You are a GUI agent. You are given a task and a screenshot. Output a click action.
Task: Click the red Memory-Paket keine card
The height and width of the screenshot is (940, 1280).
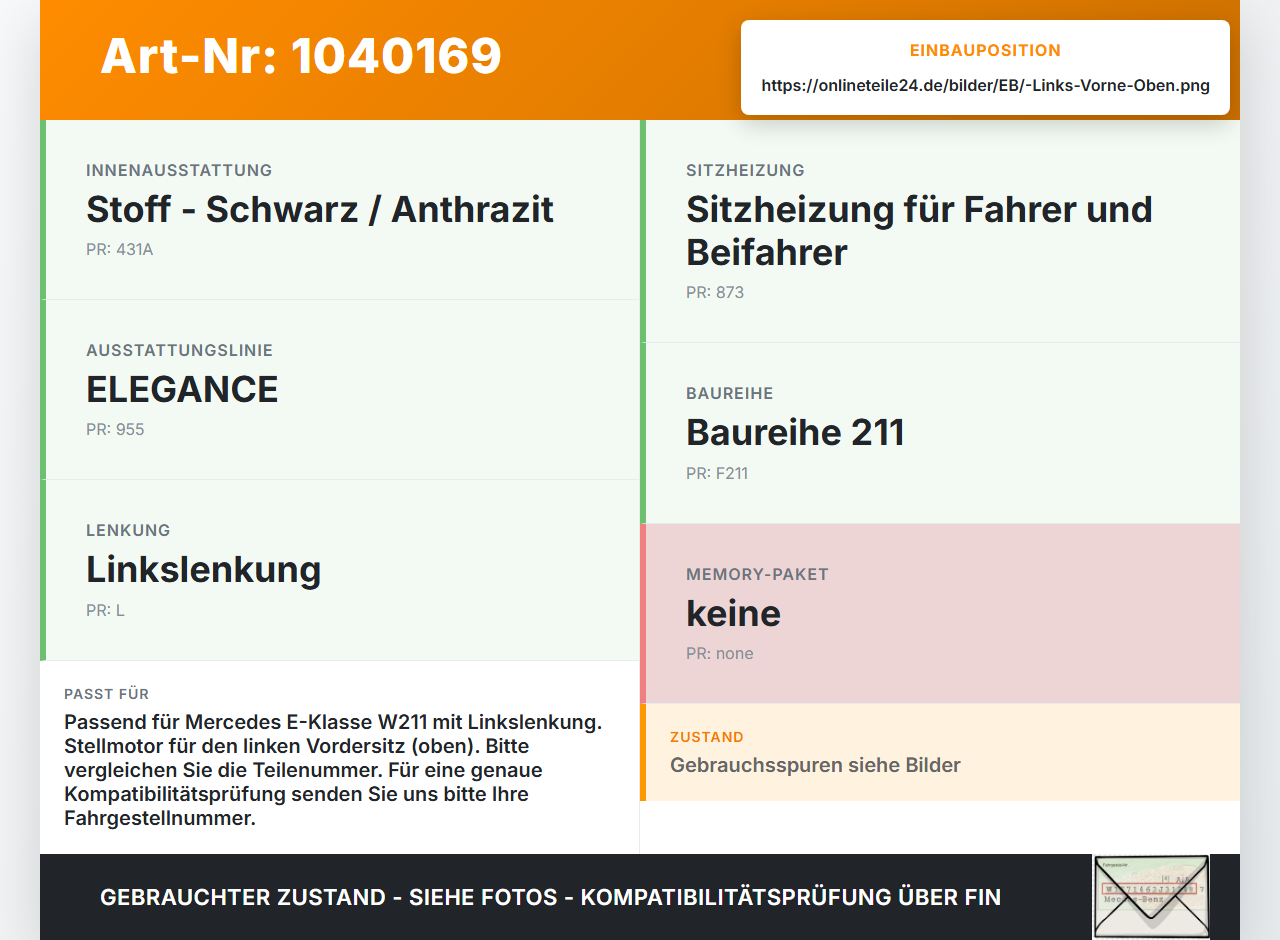[940, 613]
